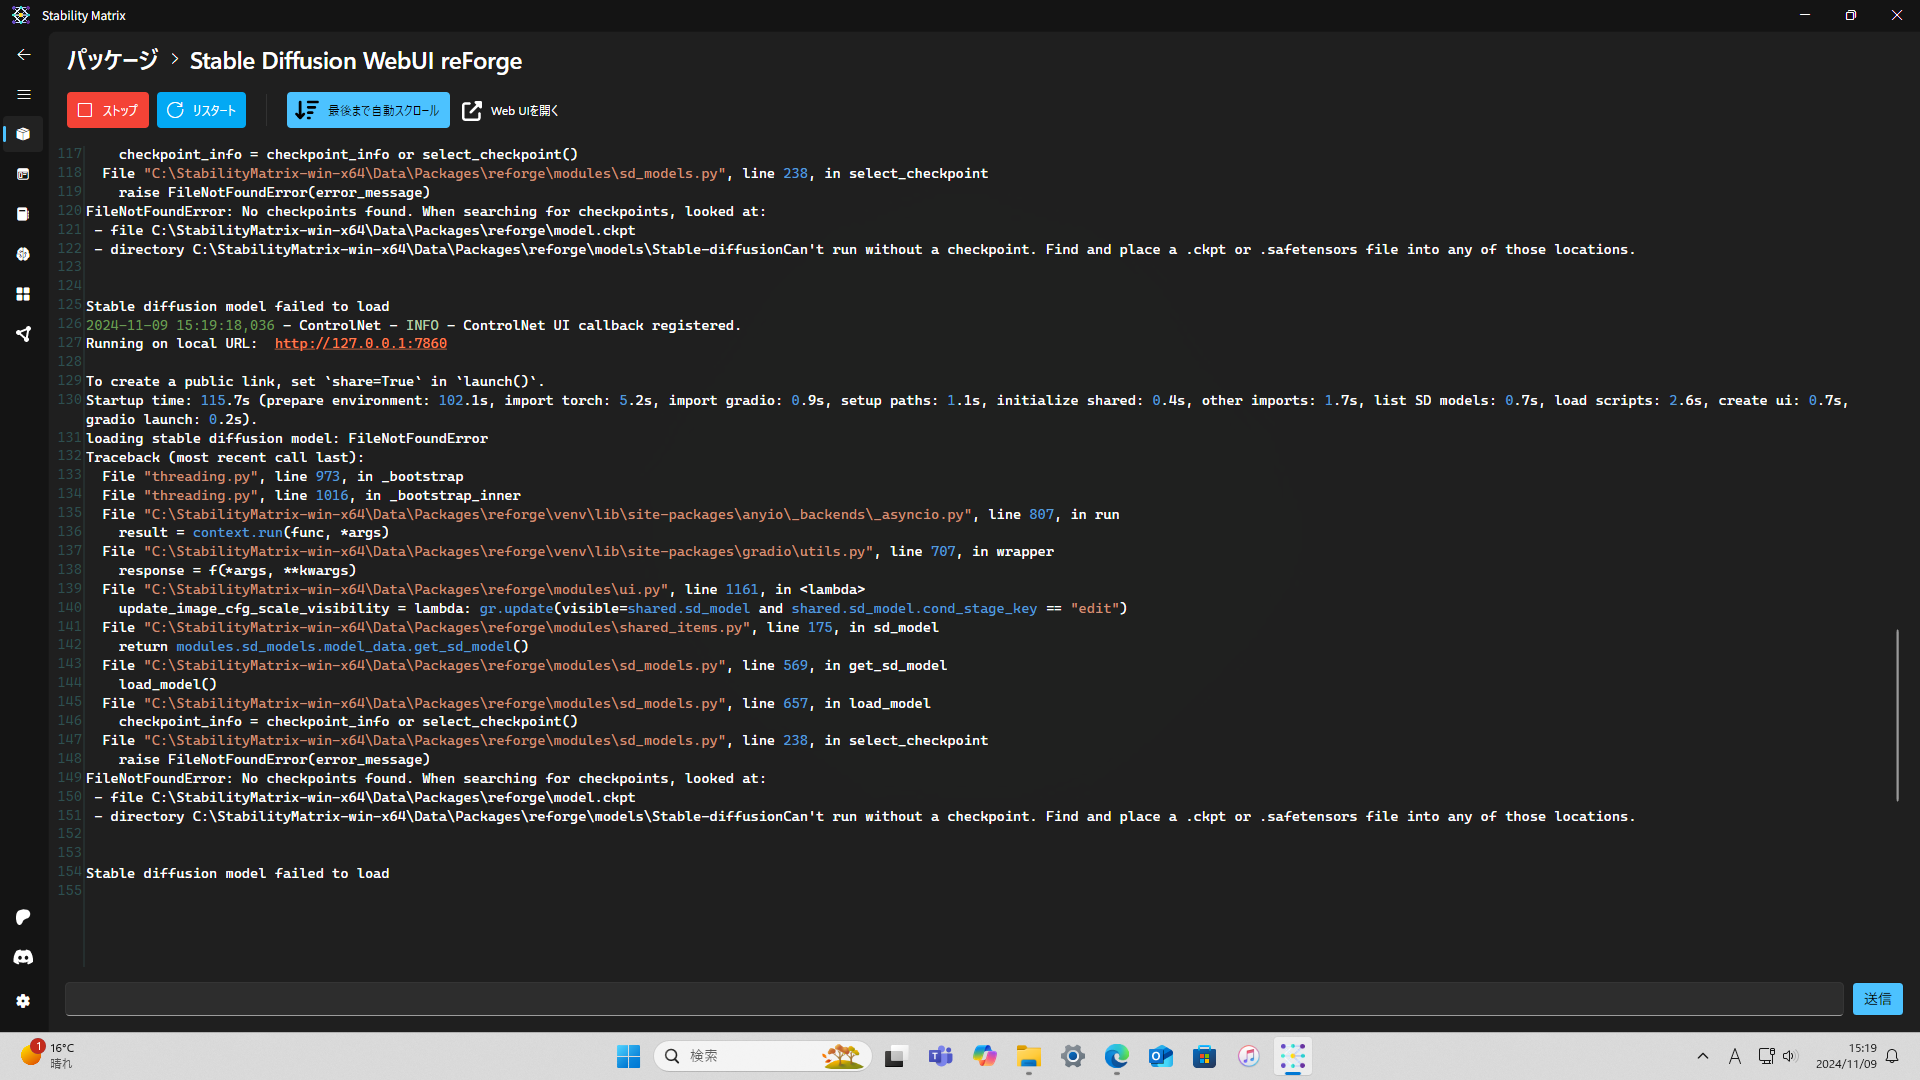Screen dimensions: 1920x1080
Task: Open the Discord link icon
Action: [x=23, y=957]
